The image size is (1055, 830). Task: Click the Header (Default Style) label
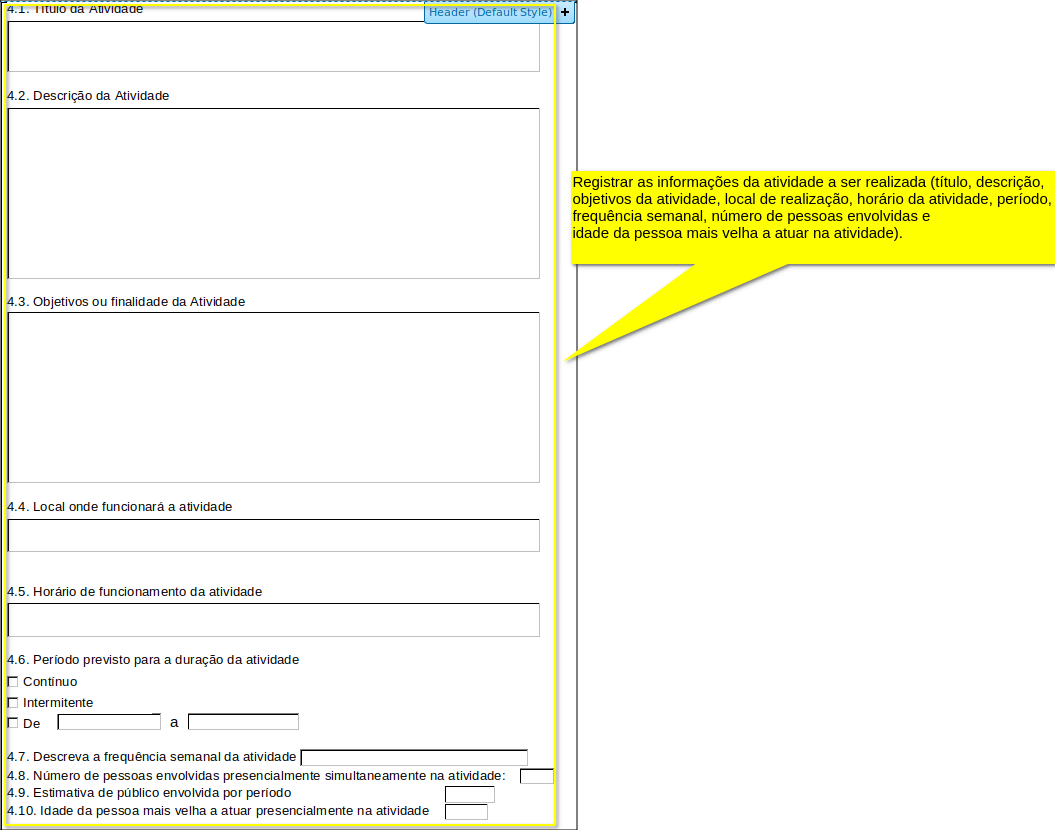[x=490, y=12]
